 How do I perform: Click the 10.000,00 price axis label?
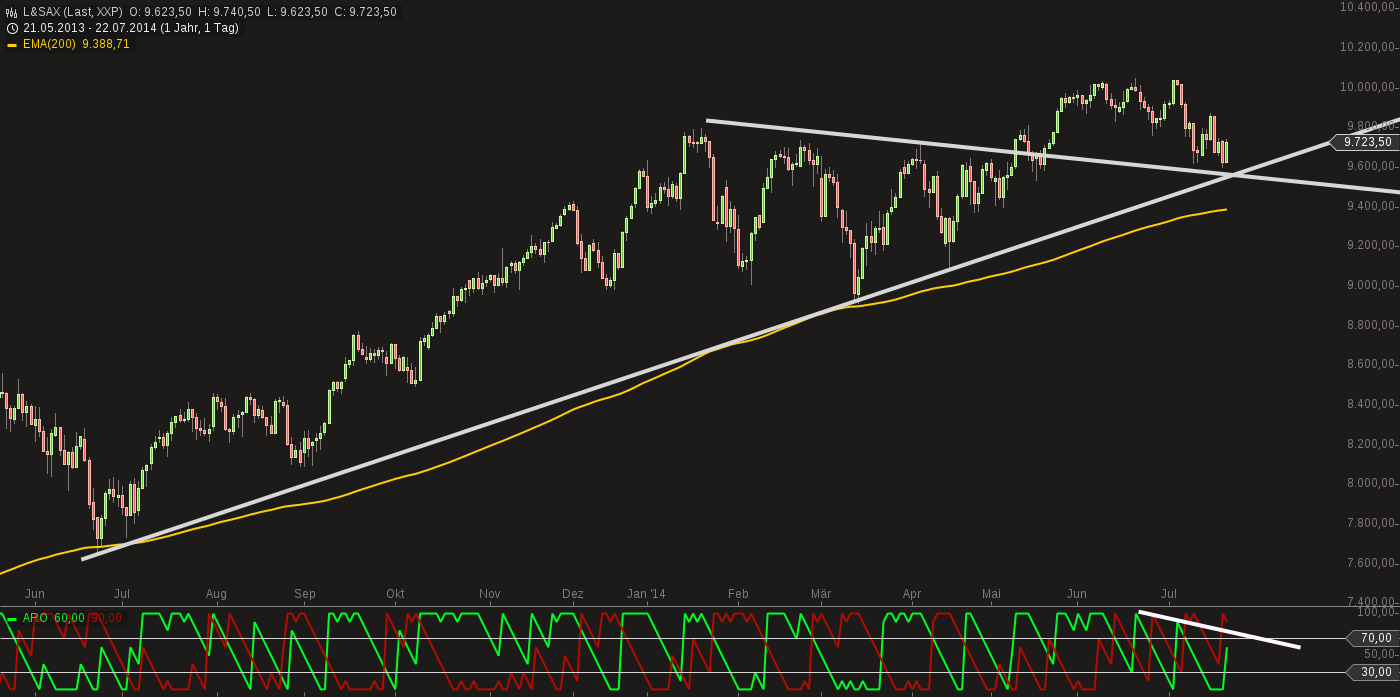1369,86
